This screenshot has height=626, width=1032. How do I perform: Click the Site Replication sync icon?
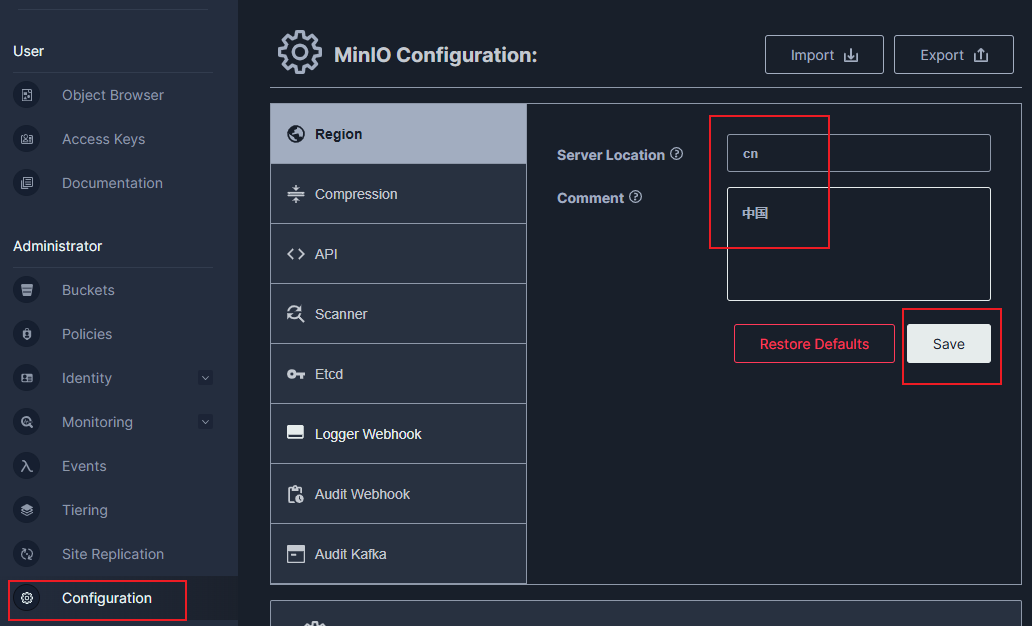[x=27, y=554]
